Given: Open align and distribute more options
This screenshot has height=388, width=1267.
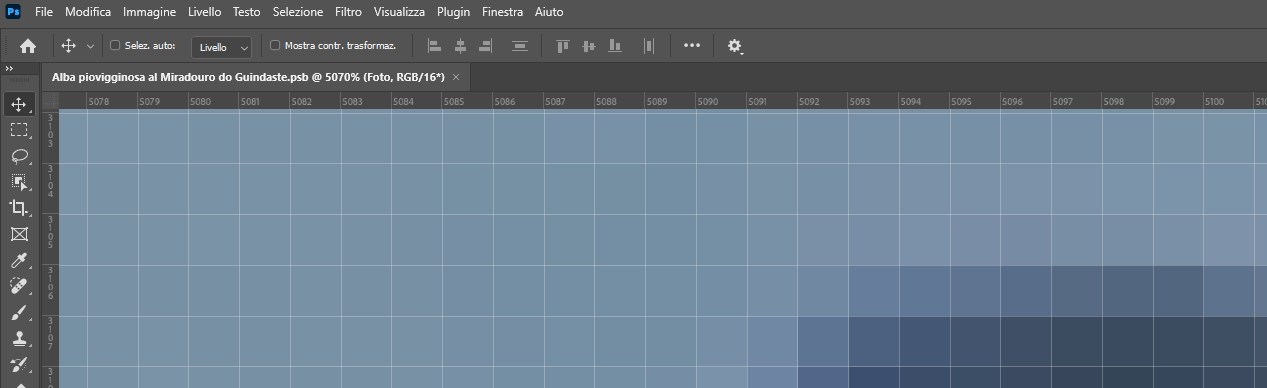Looking at the screenshot, I should click(692, 46).
